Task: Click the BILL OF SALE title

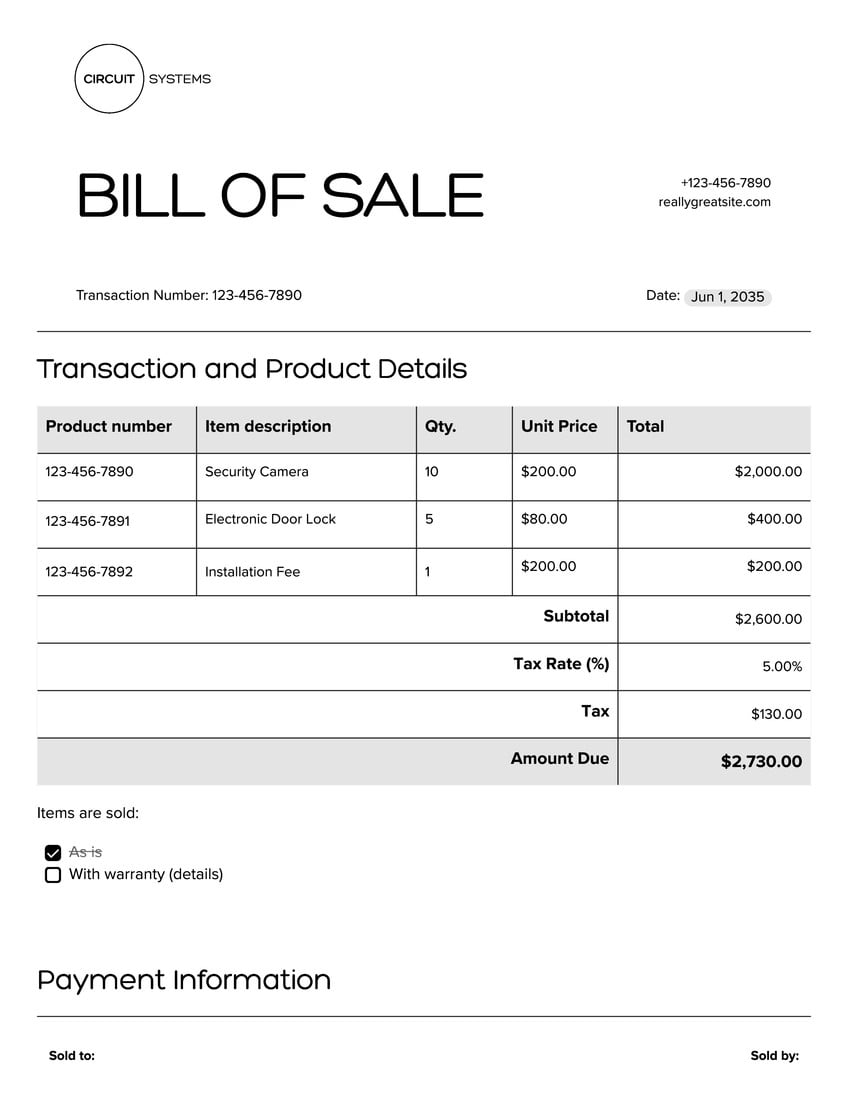Action: pyautogui.click(x=280, y=196)
